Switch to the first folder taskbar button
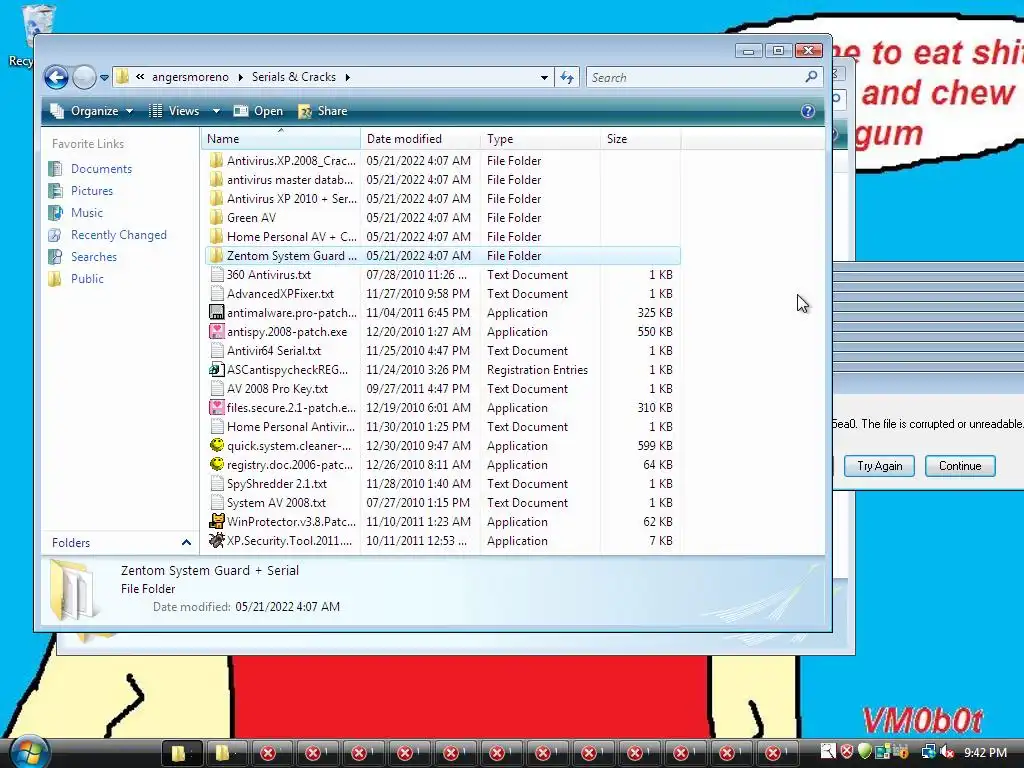 [x=182, y=753]
